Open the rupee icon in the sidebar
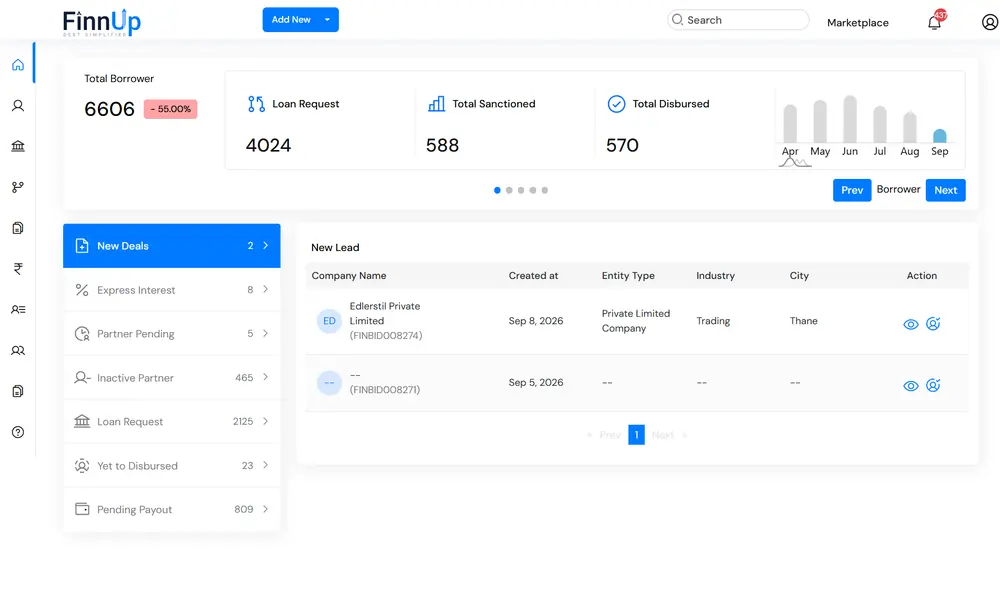1000x610 pixels. point(18,269)
